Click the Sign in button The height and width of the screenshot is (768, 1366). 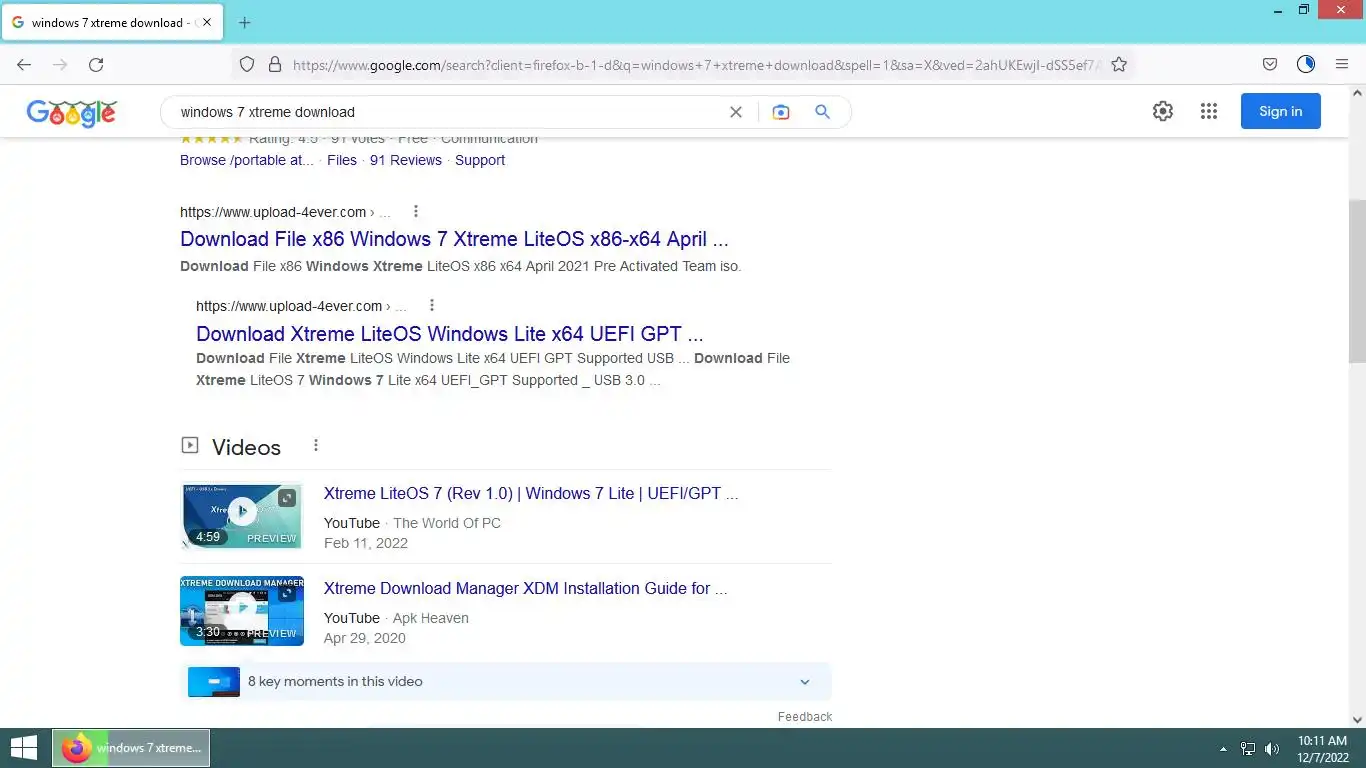pyautogui.click(x=1281, y=111)
